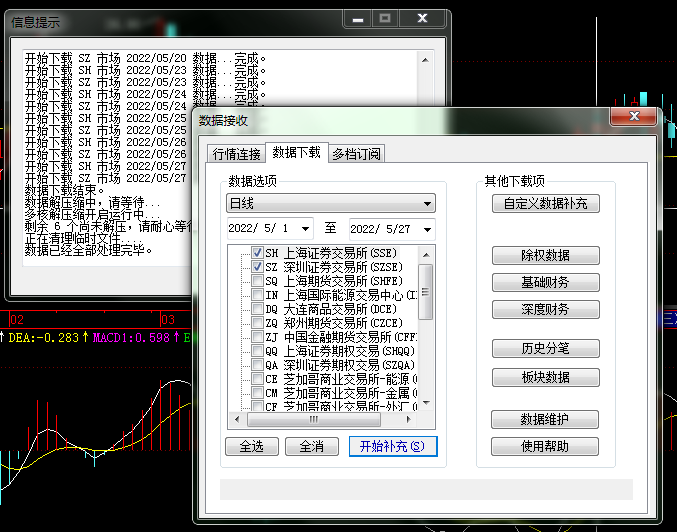This screenshot has height=532, width=677.
Task: Click log line 正在清理临时文件
Action: [83, 238]
